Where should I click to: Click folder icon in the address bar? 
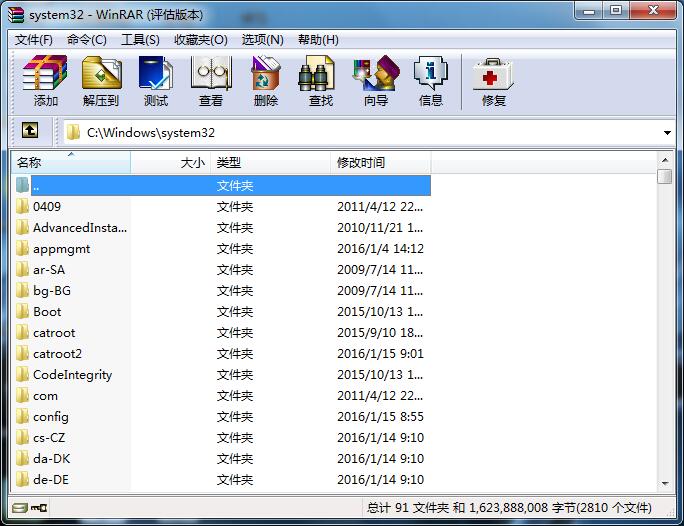tap(73, 132)
